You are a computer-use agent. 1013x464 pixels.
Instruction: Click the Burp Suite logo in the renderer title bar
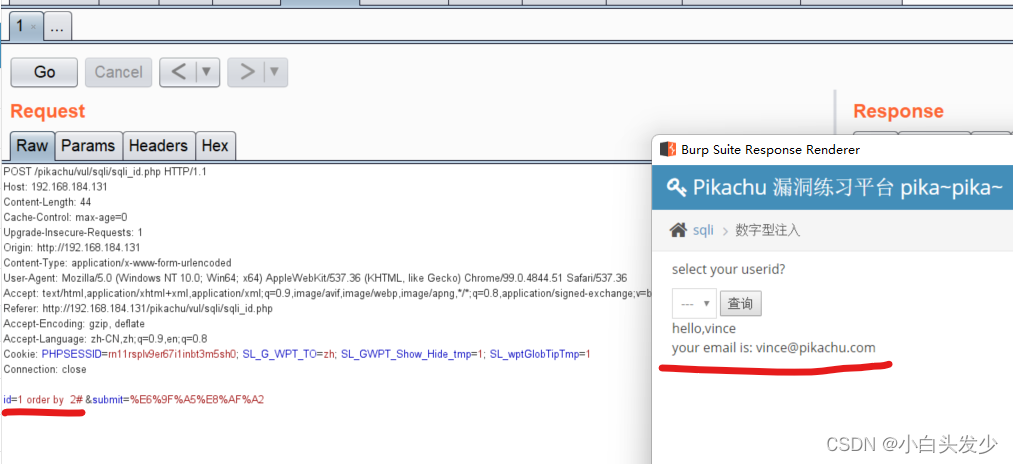click(x=667, y=149)
